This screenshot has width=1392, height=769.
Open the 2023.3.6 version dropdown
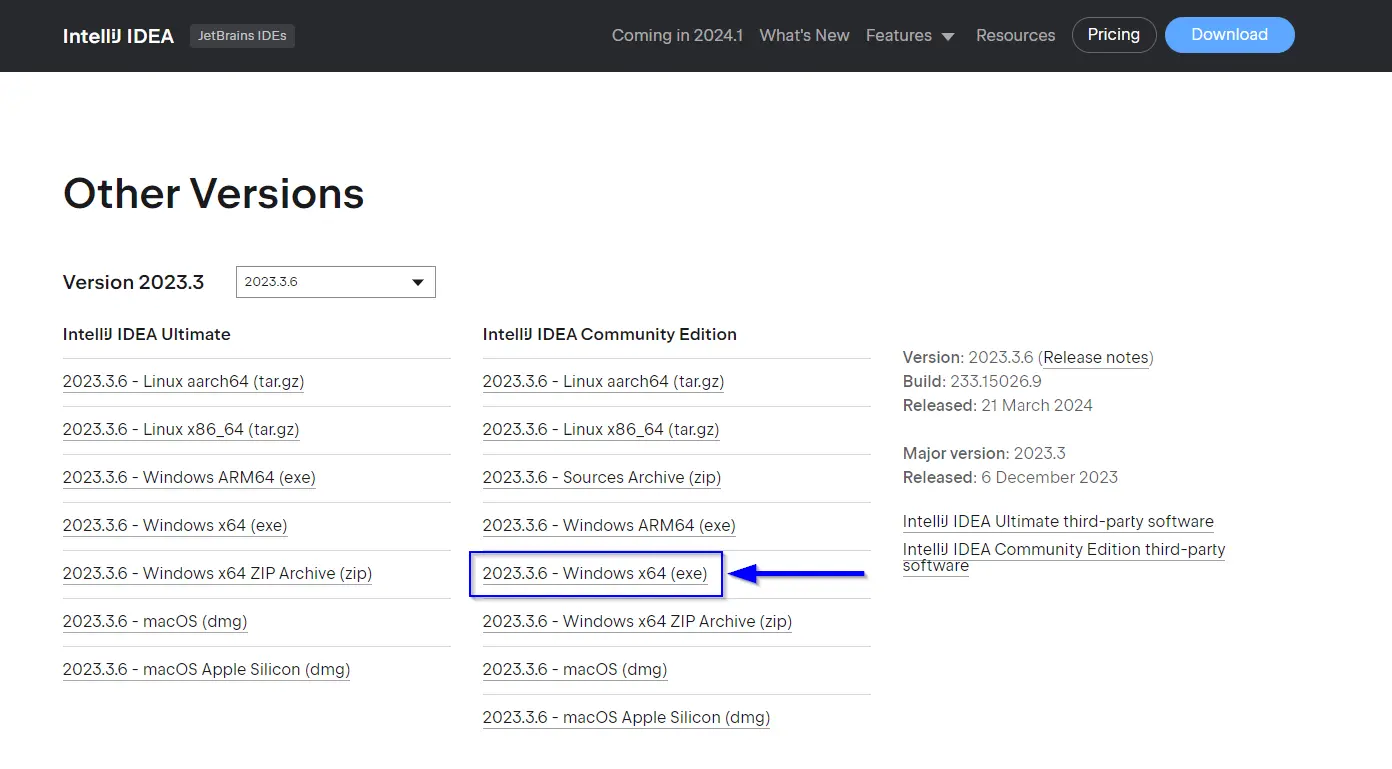pyautogui.click(x=336, y=282)
